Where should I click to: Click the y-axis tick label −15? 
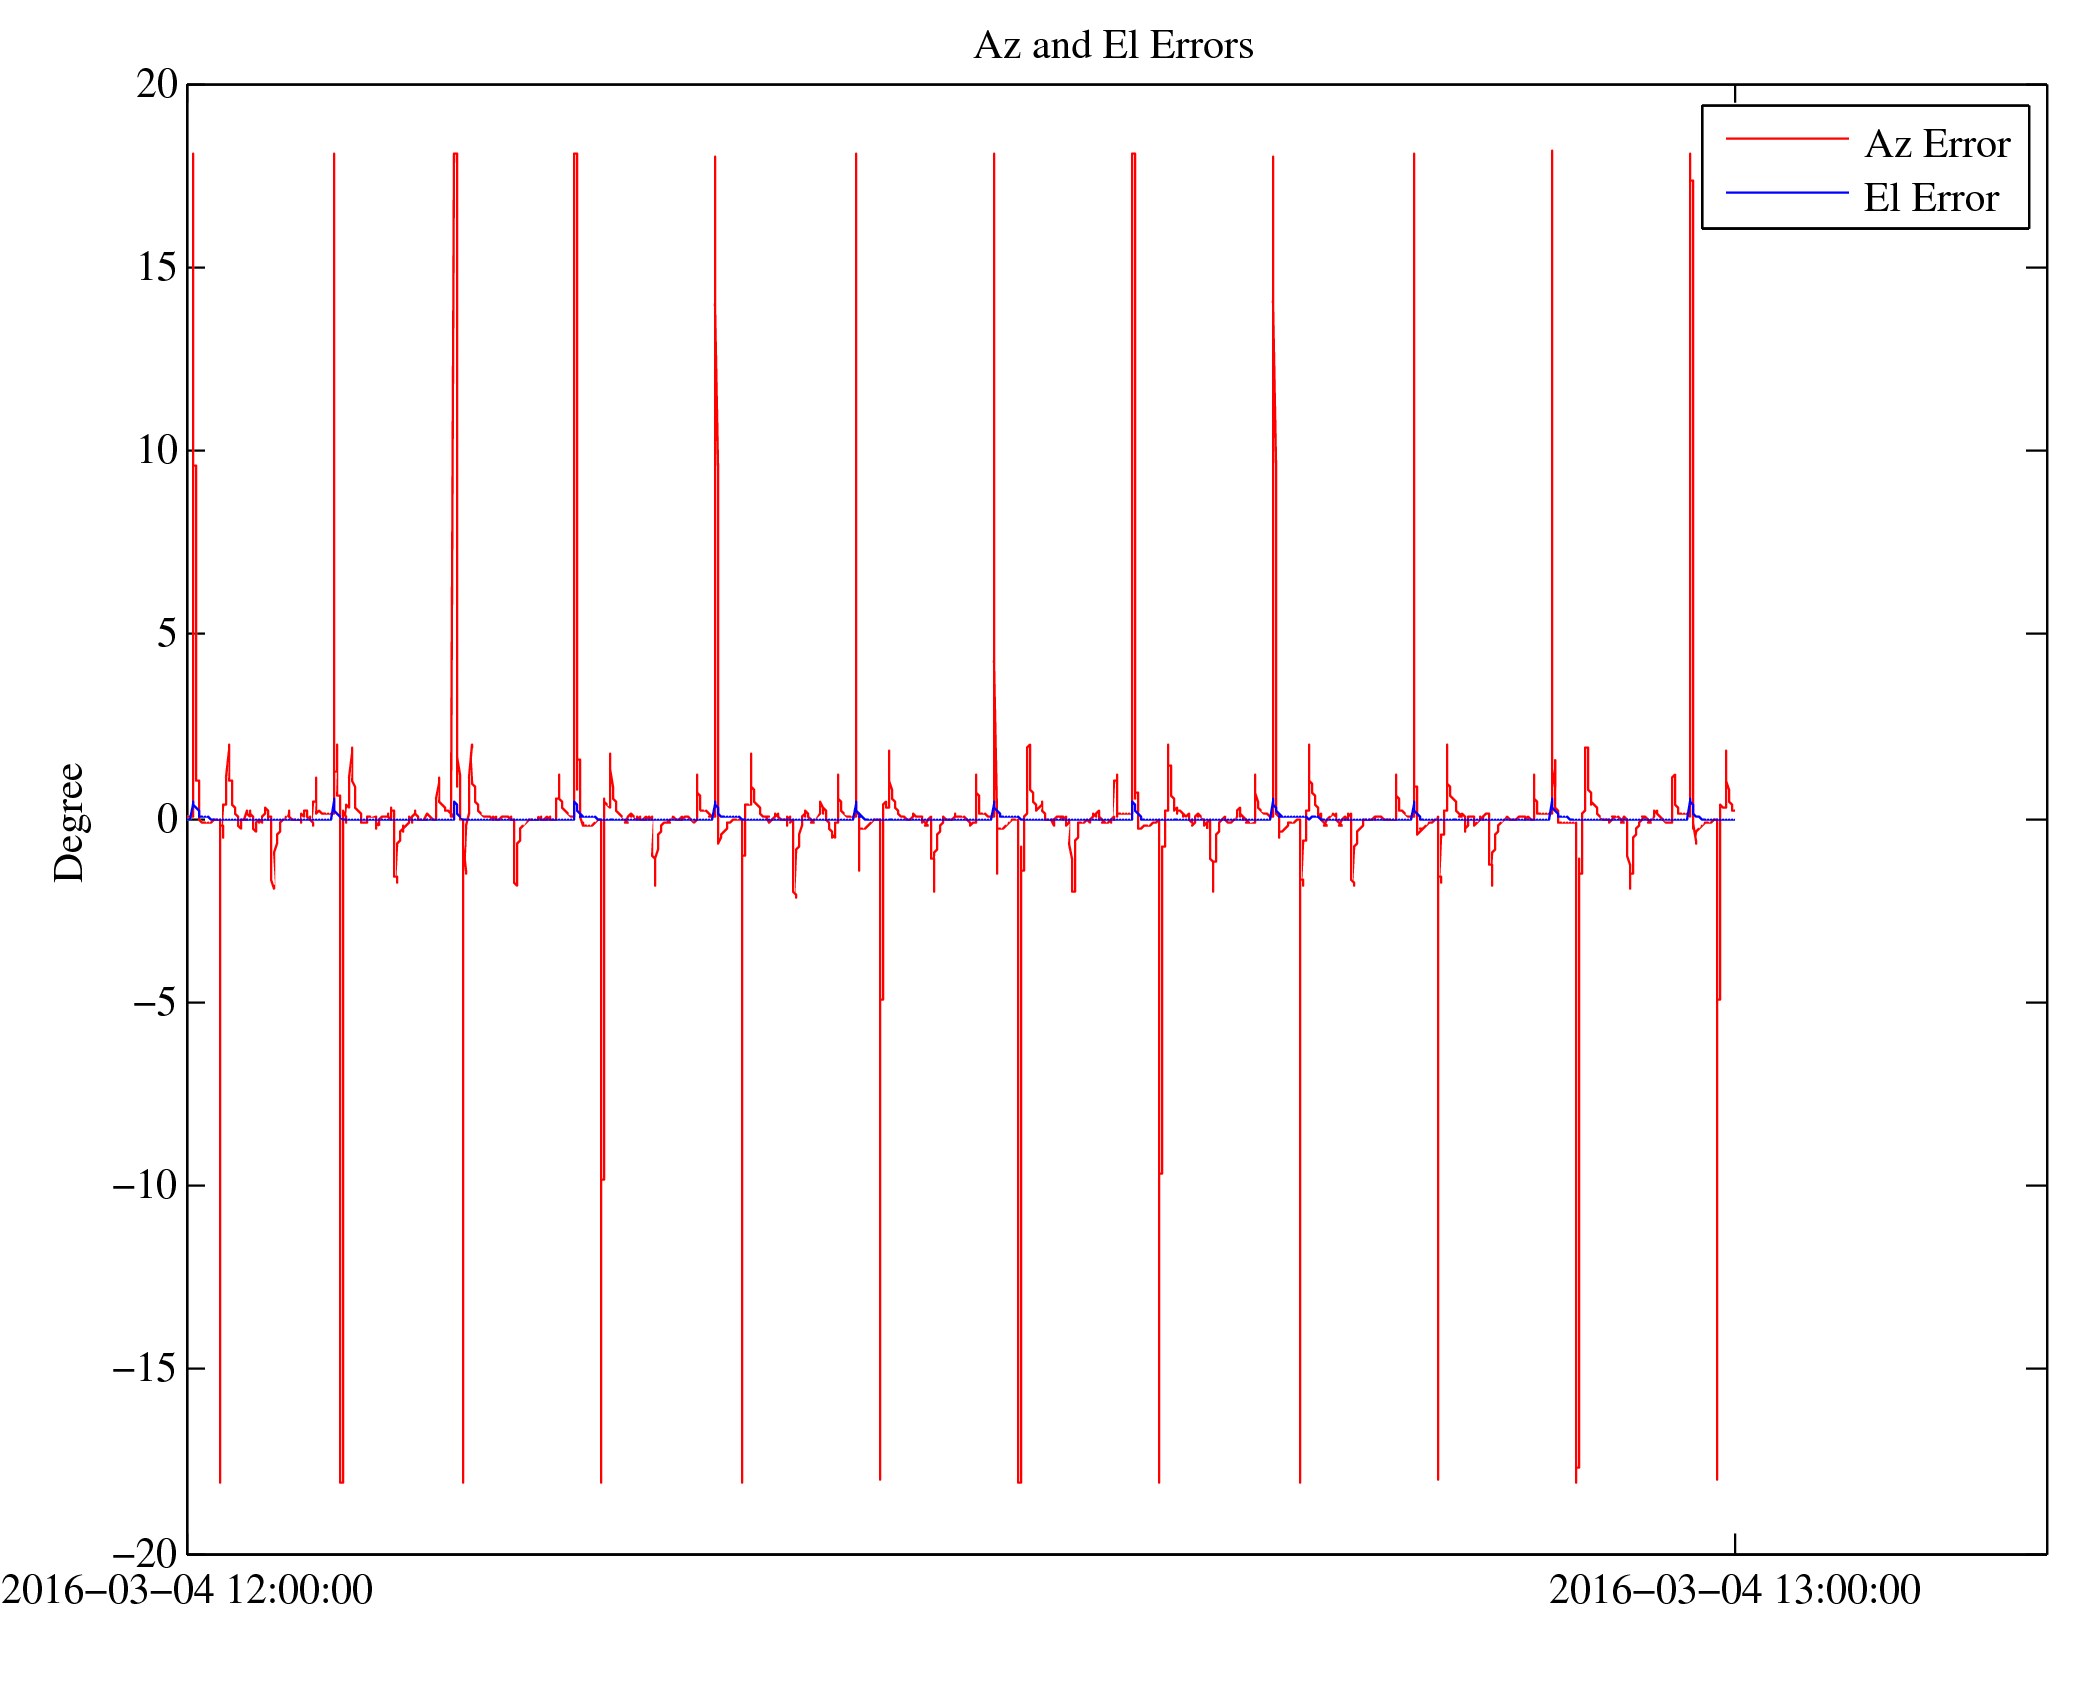(x=145, y=1369)
